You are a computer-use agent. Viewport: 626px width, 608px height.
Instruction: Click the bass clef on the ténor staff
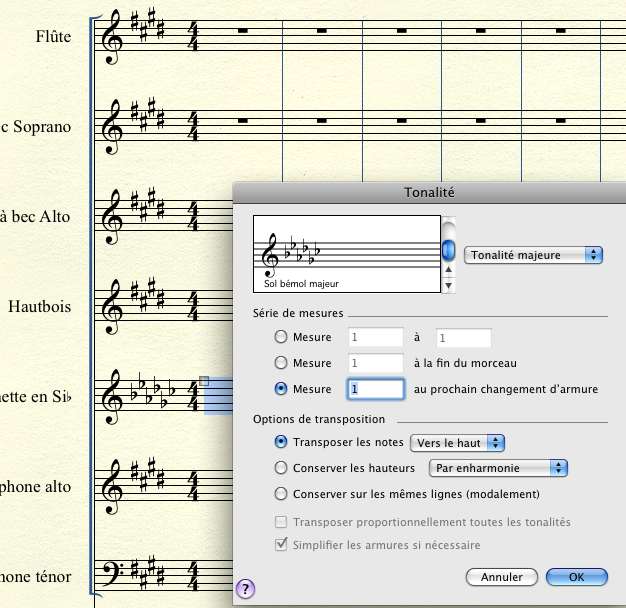pyautogui.click(x=114, y=572)
